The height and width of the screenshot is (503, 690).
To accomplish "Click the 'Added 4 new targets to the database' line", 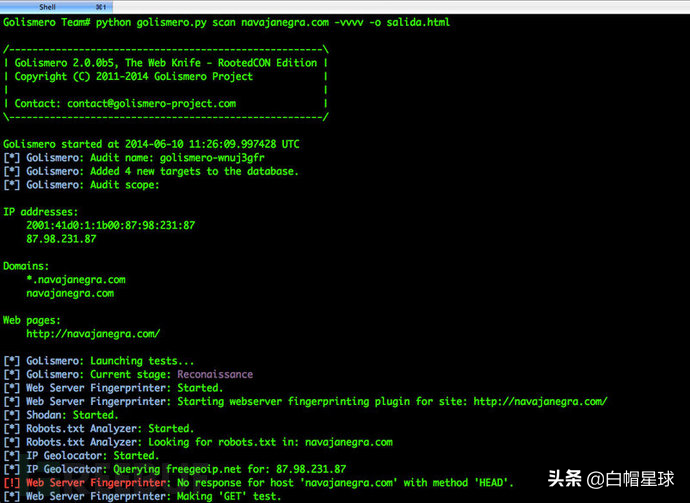I will (151, 172).
